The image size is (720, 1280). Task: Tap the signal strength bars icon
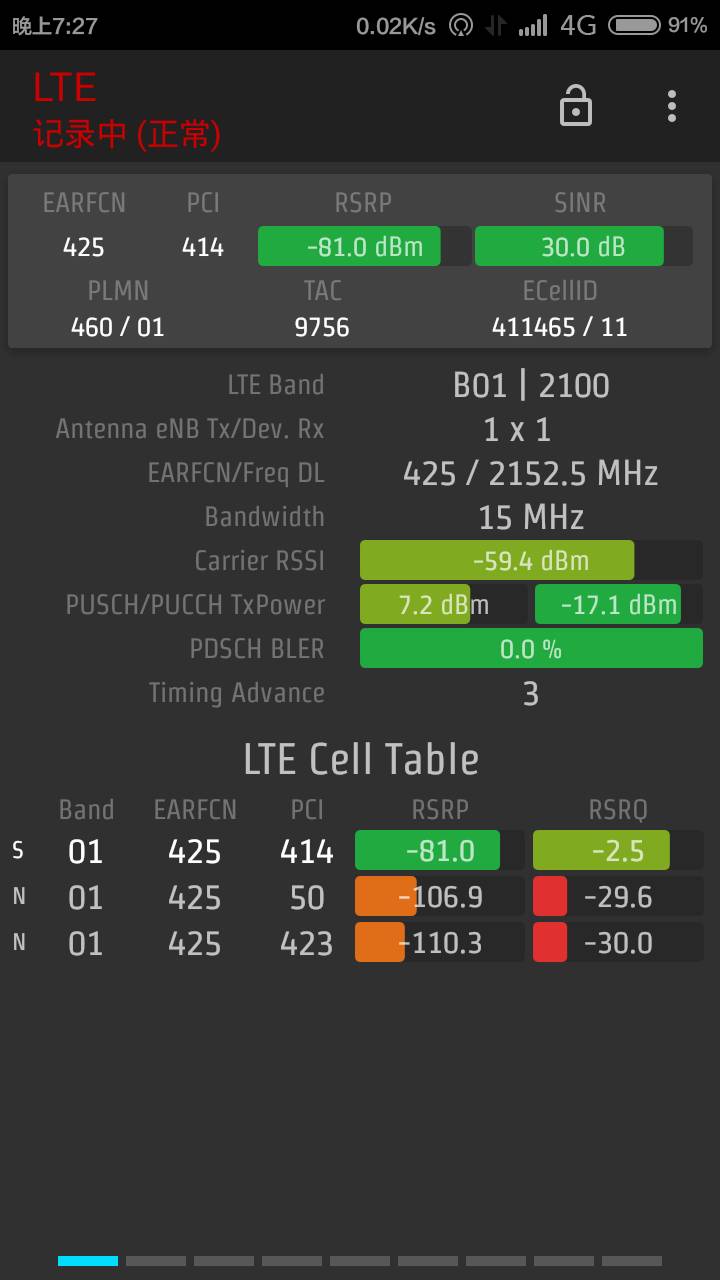coord(533,26)
